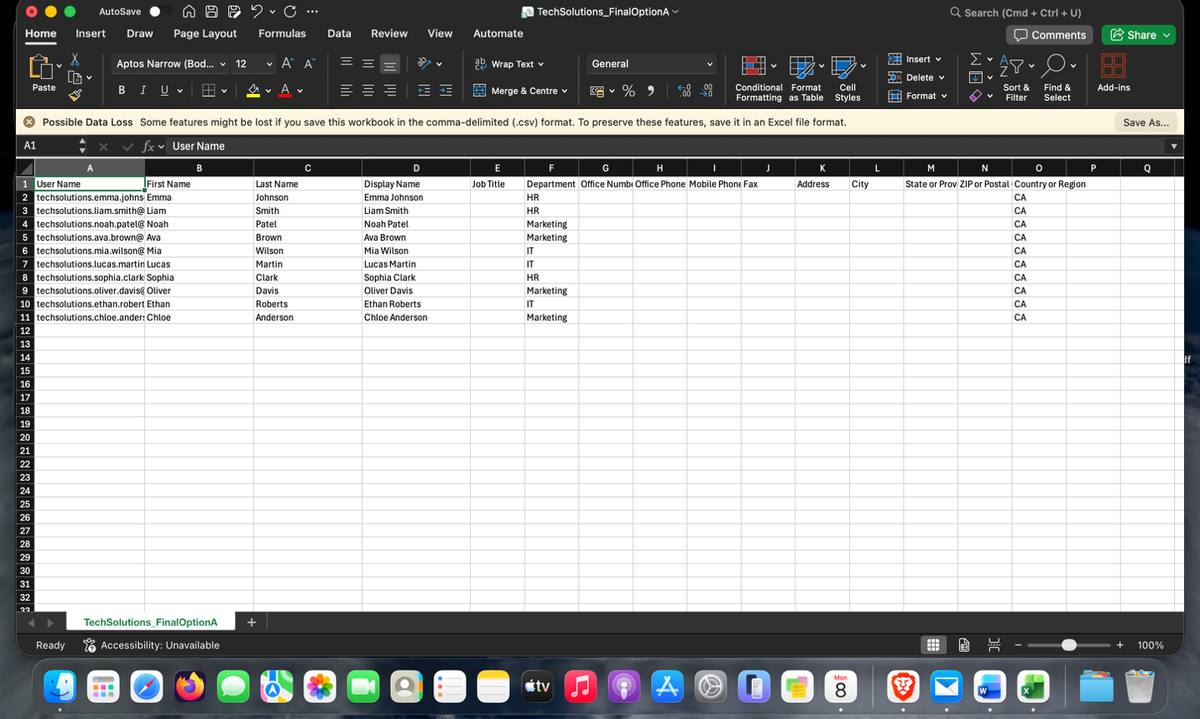
Task: Click the red font colour swatch
Action: pos(286,91)
